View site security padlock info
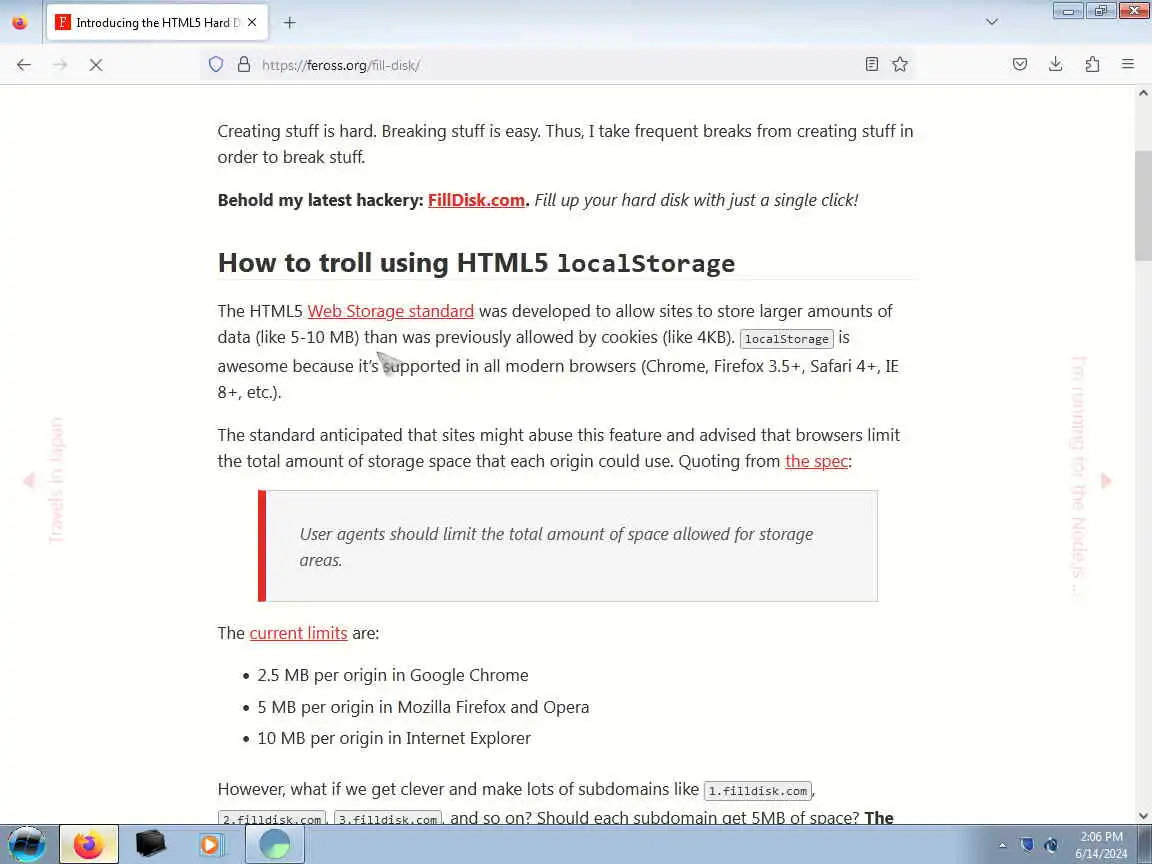This screenshot has height=864, width=1152. [x=244, y=65]
